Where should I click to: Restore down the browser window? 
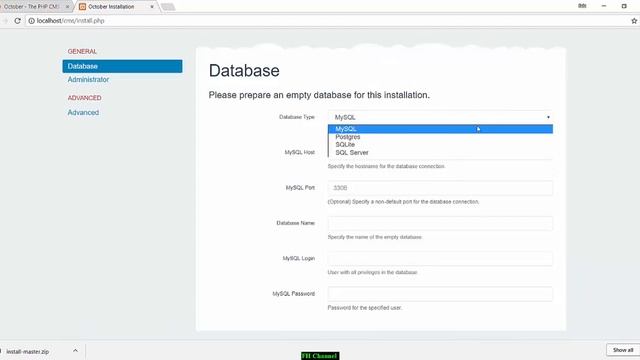[x=624, y=6]
